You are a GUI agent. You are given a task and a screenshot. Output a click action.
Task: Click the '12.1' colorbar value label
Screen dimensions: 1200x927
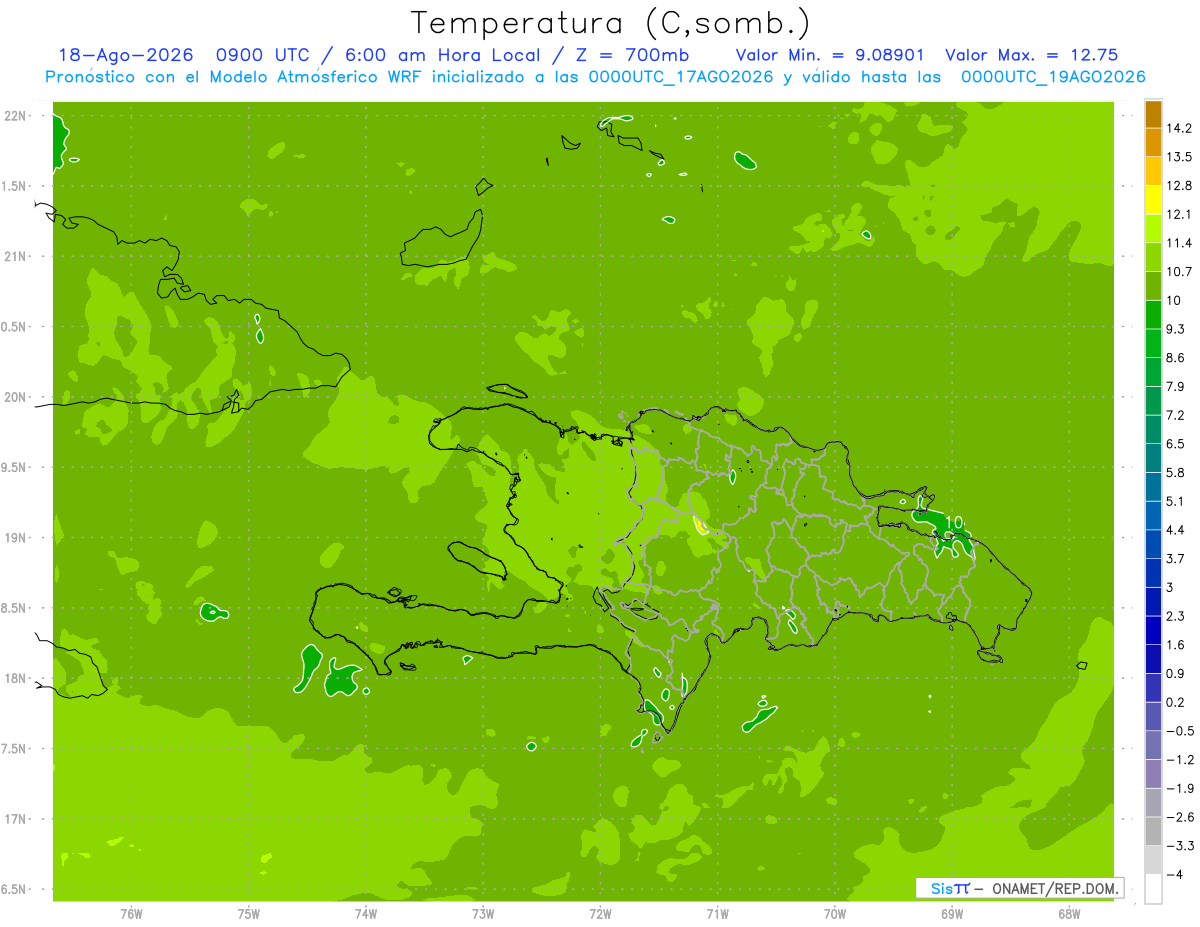(x=1180, y=215)
